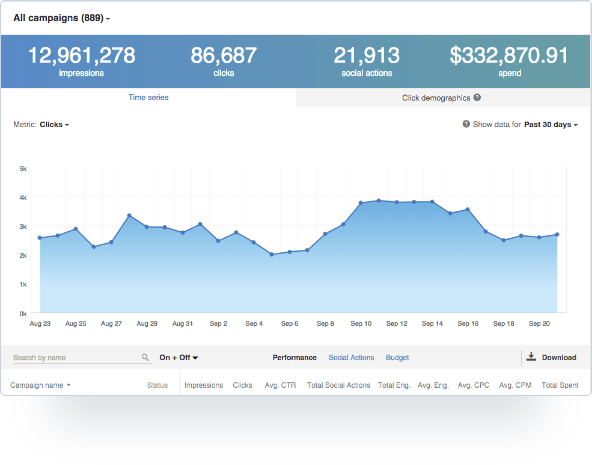Switch to the Click demographics tab
Viewport: 592px width, 465px height.
pos(443,98)
